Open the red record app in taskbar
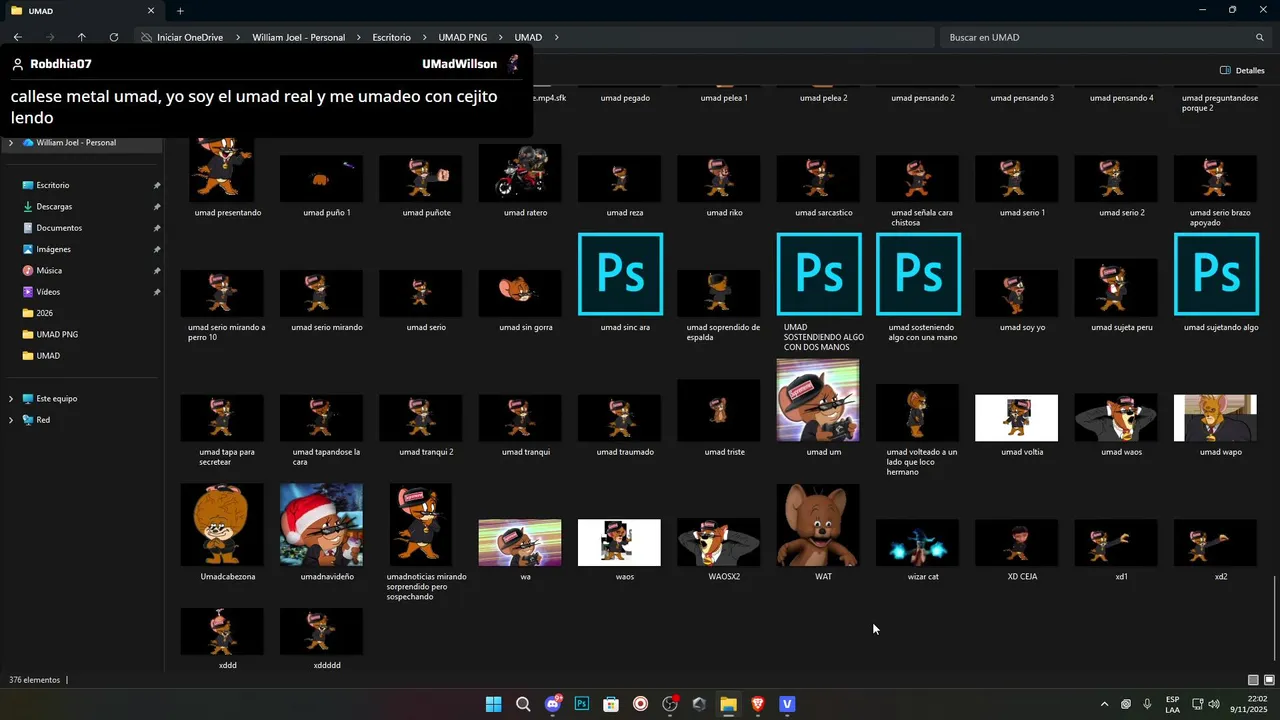Image resolution: width=1280 pixels, height=720 pixels. (640, 704)
